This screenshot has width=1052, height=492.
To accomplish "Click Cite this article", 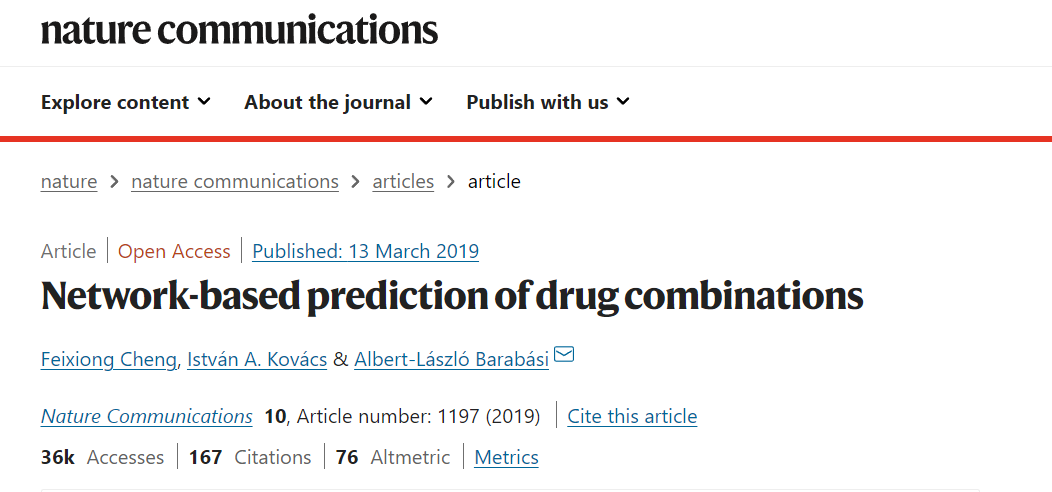I will pyautogui.click(x=632, y=416).
